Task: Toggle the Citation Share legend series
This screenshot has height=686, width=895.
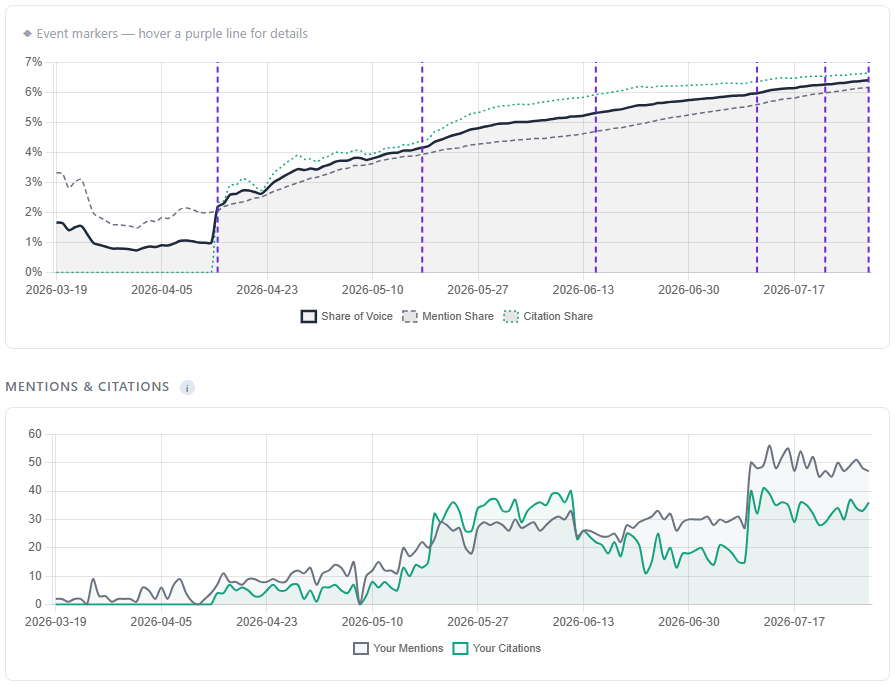Action: click(549, 316)
